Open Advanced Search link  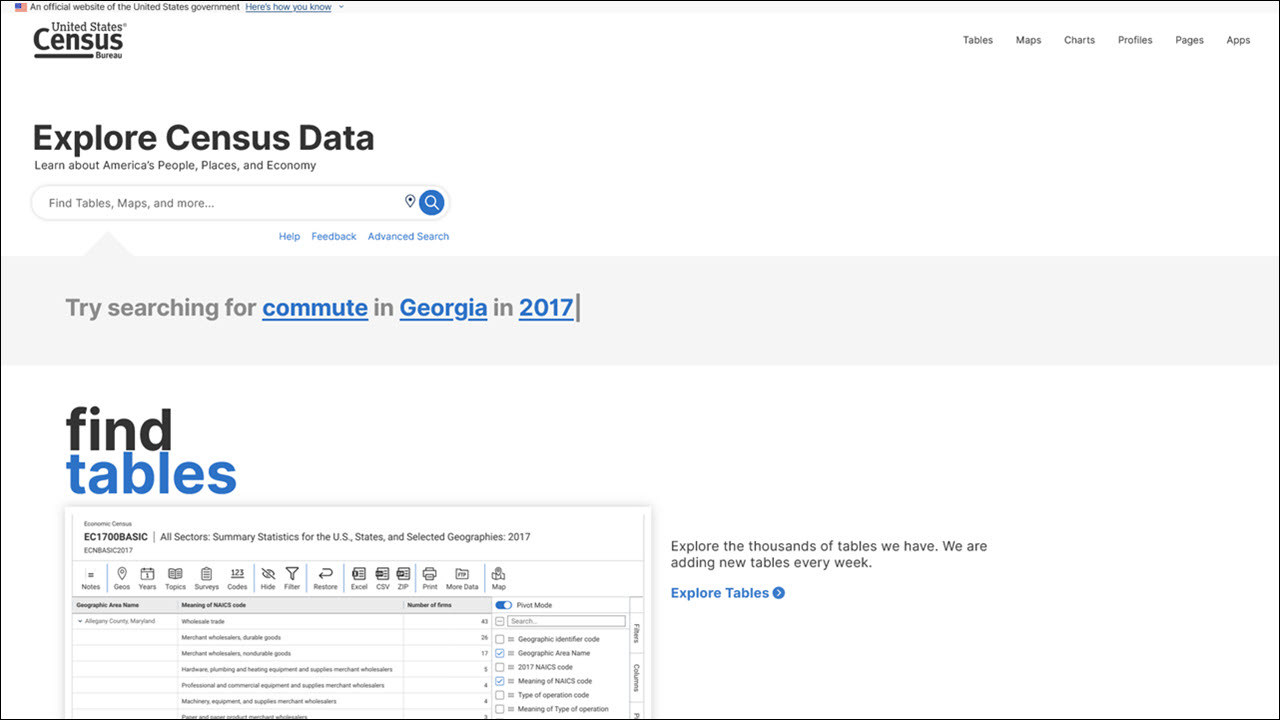point(408,237)
